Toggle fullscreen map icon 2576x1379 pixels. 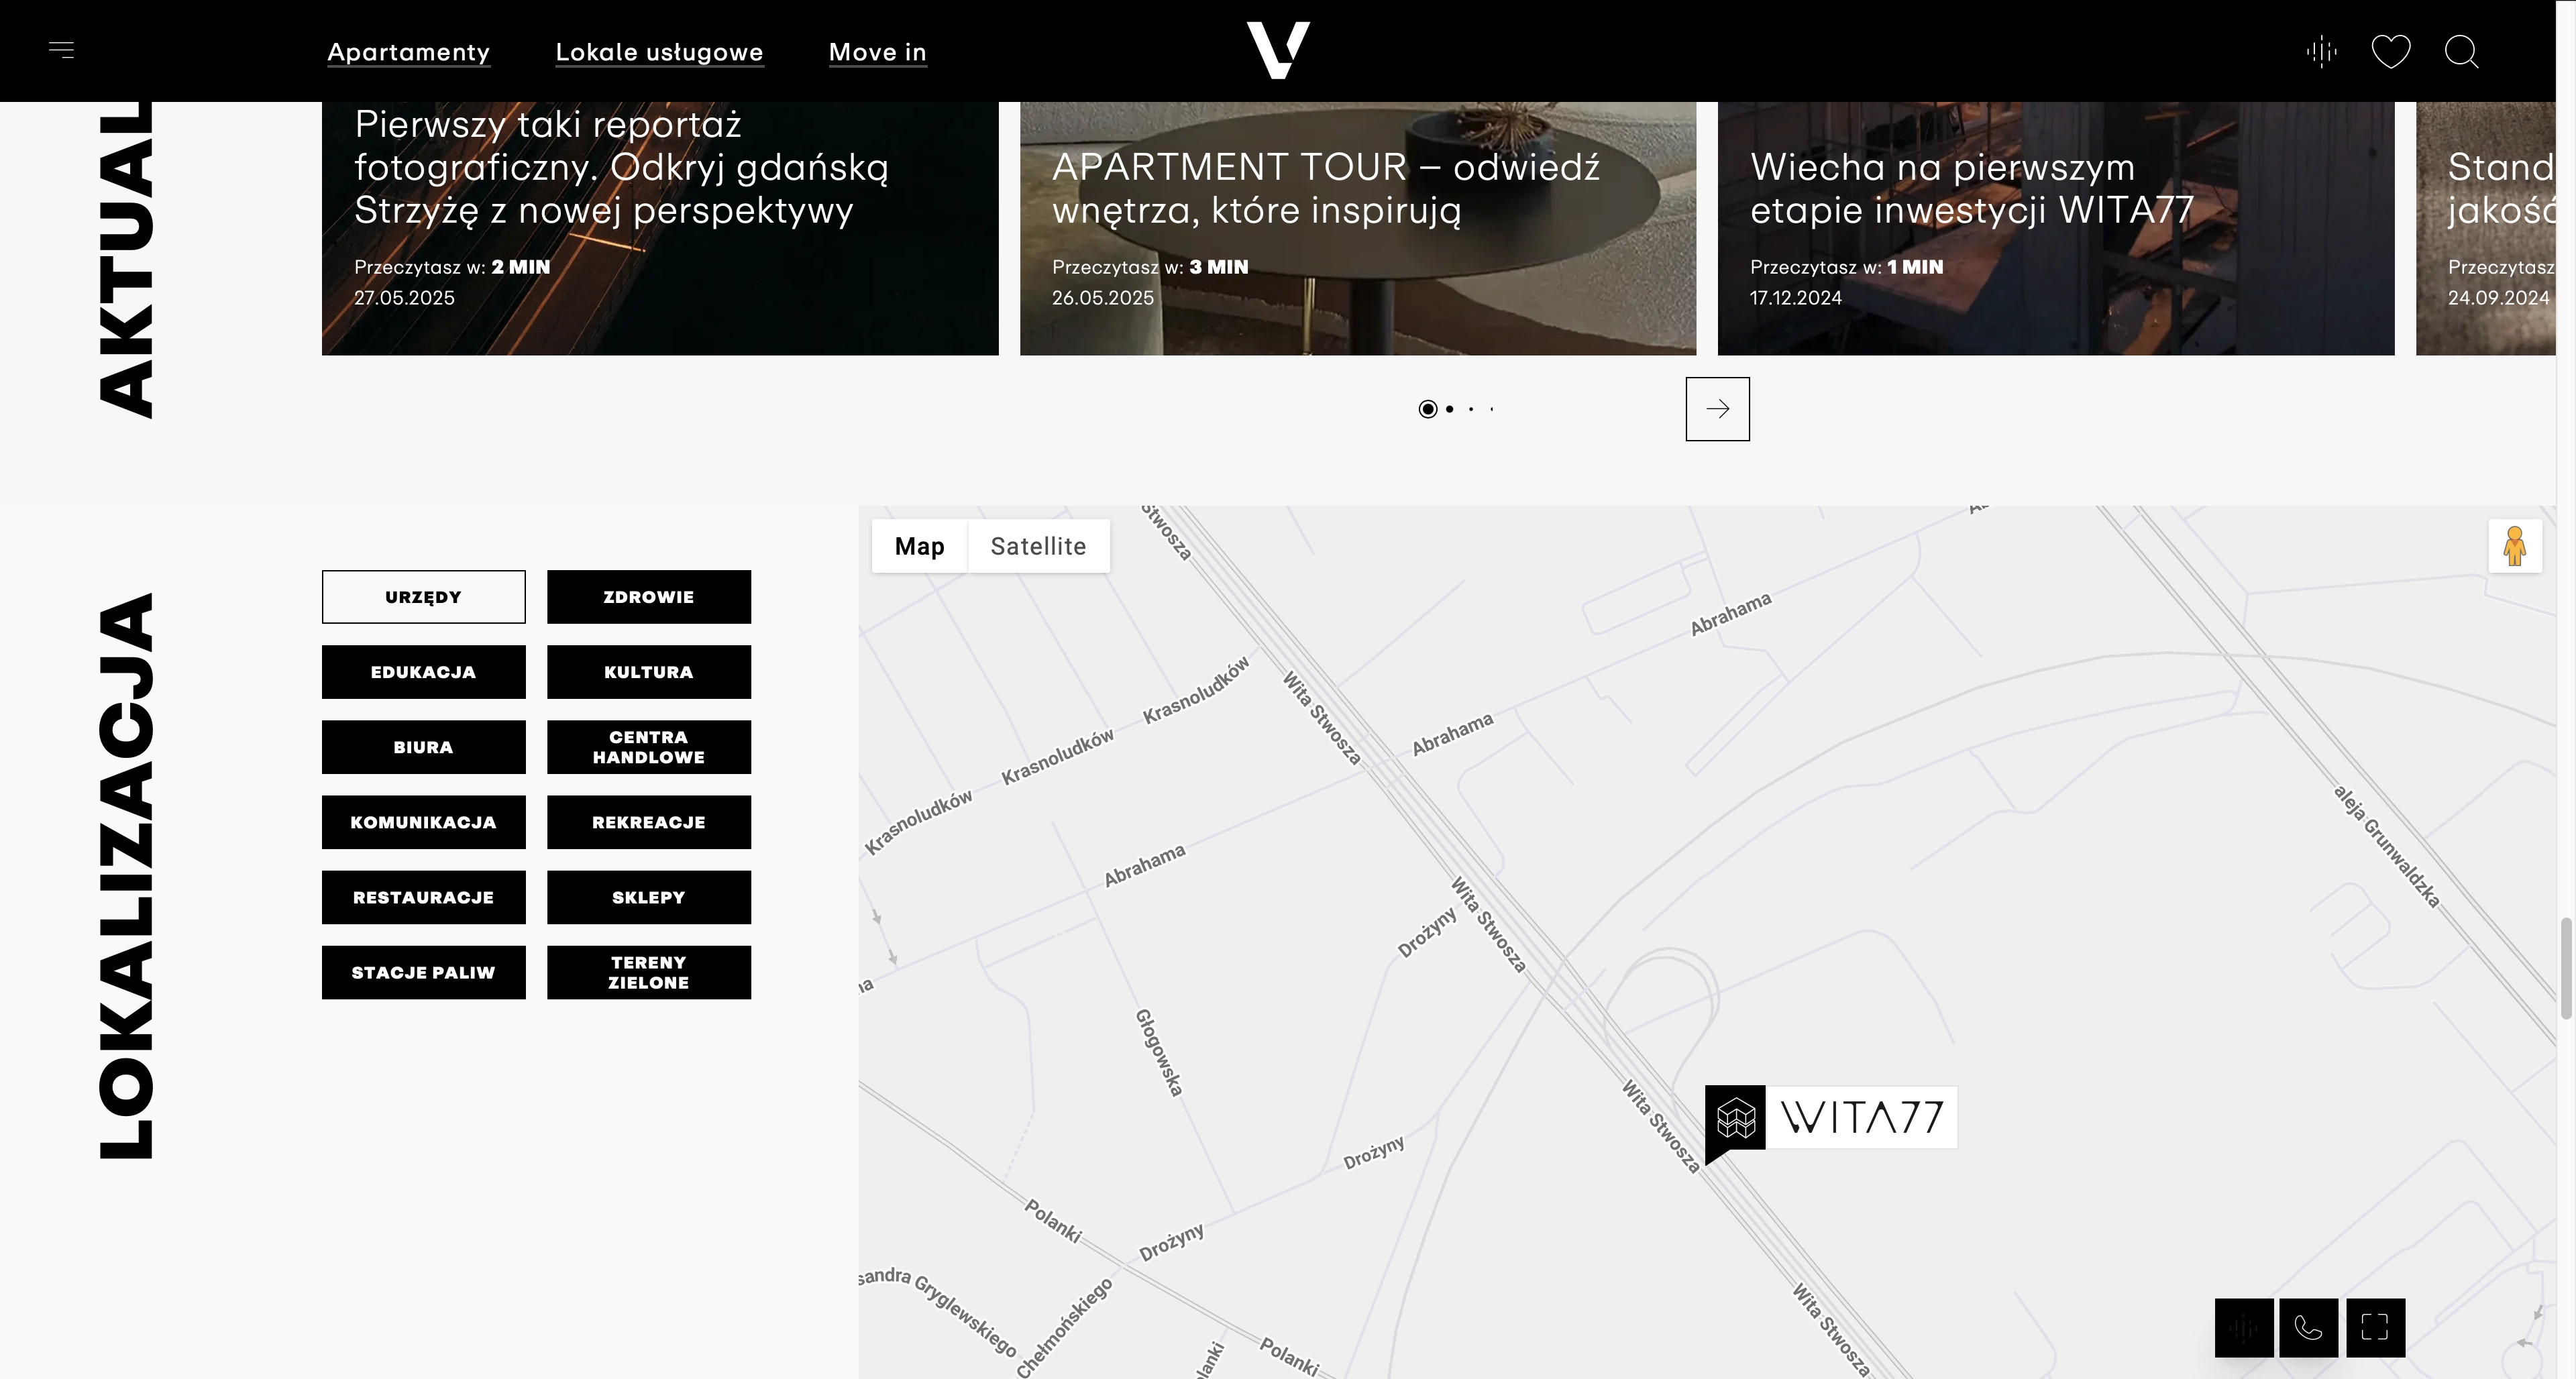(x=2375, y=1327)
